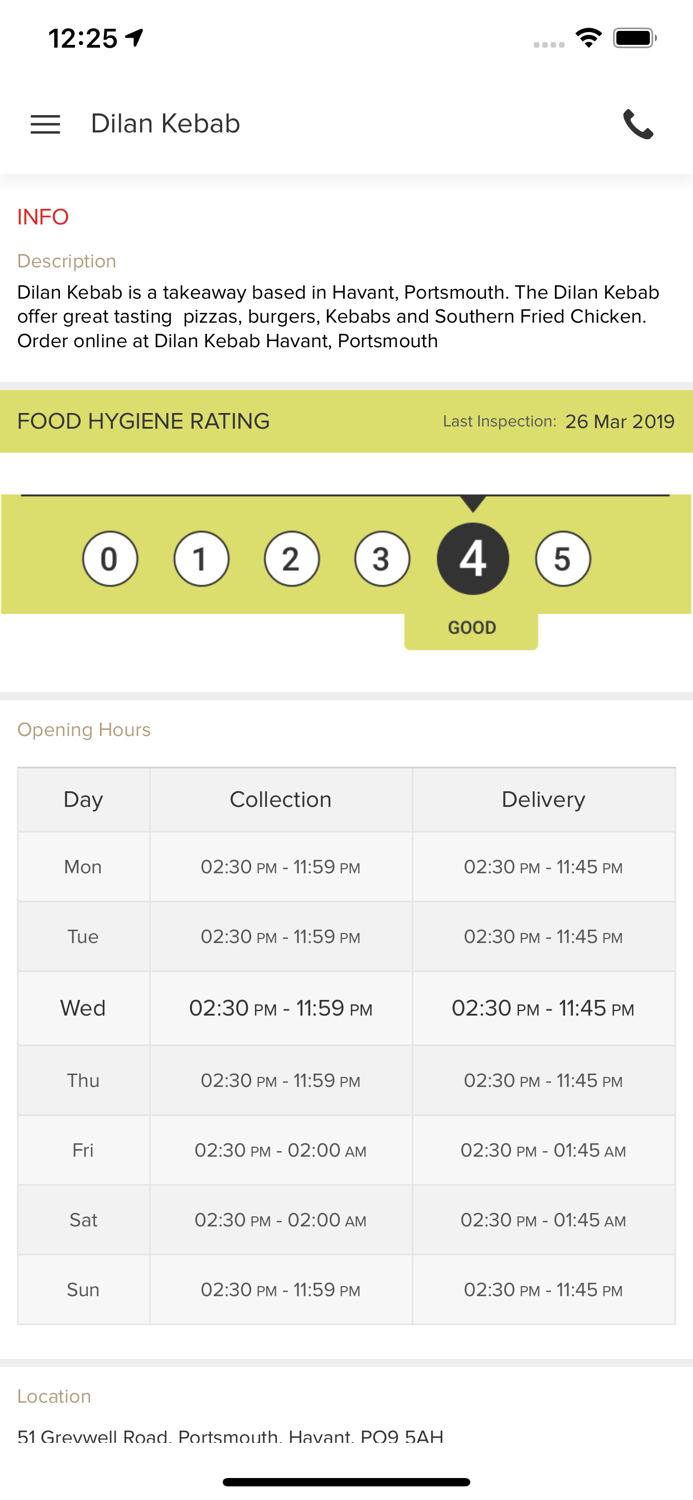Tap the Delivery column header
The image size is (693, 1500).
tap(543, 799)
